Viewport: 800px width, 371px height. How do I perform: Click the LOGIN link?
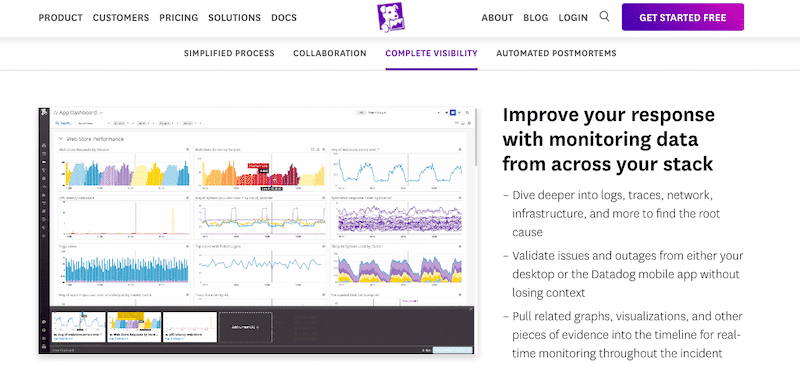click(573, 18)
